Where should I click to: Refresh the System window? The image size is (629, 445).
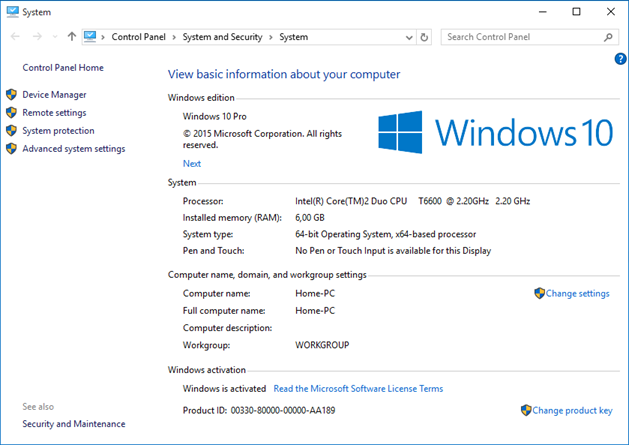point(424,37)
